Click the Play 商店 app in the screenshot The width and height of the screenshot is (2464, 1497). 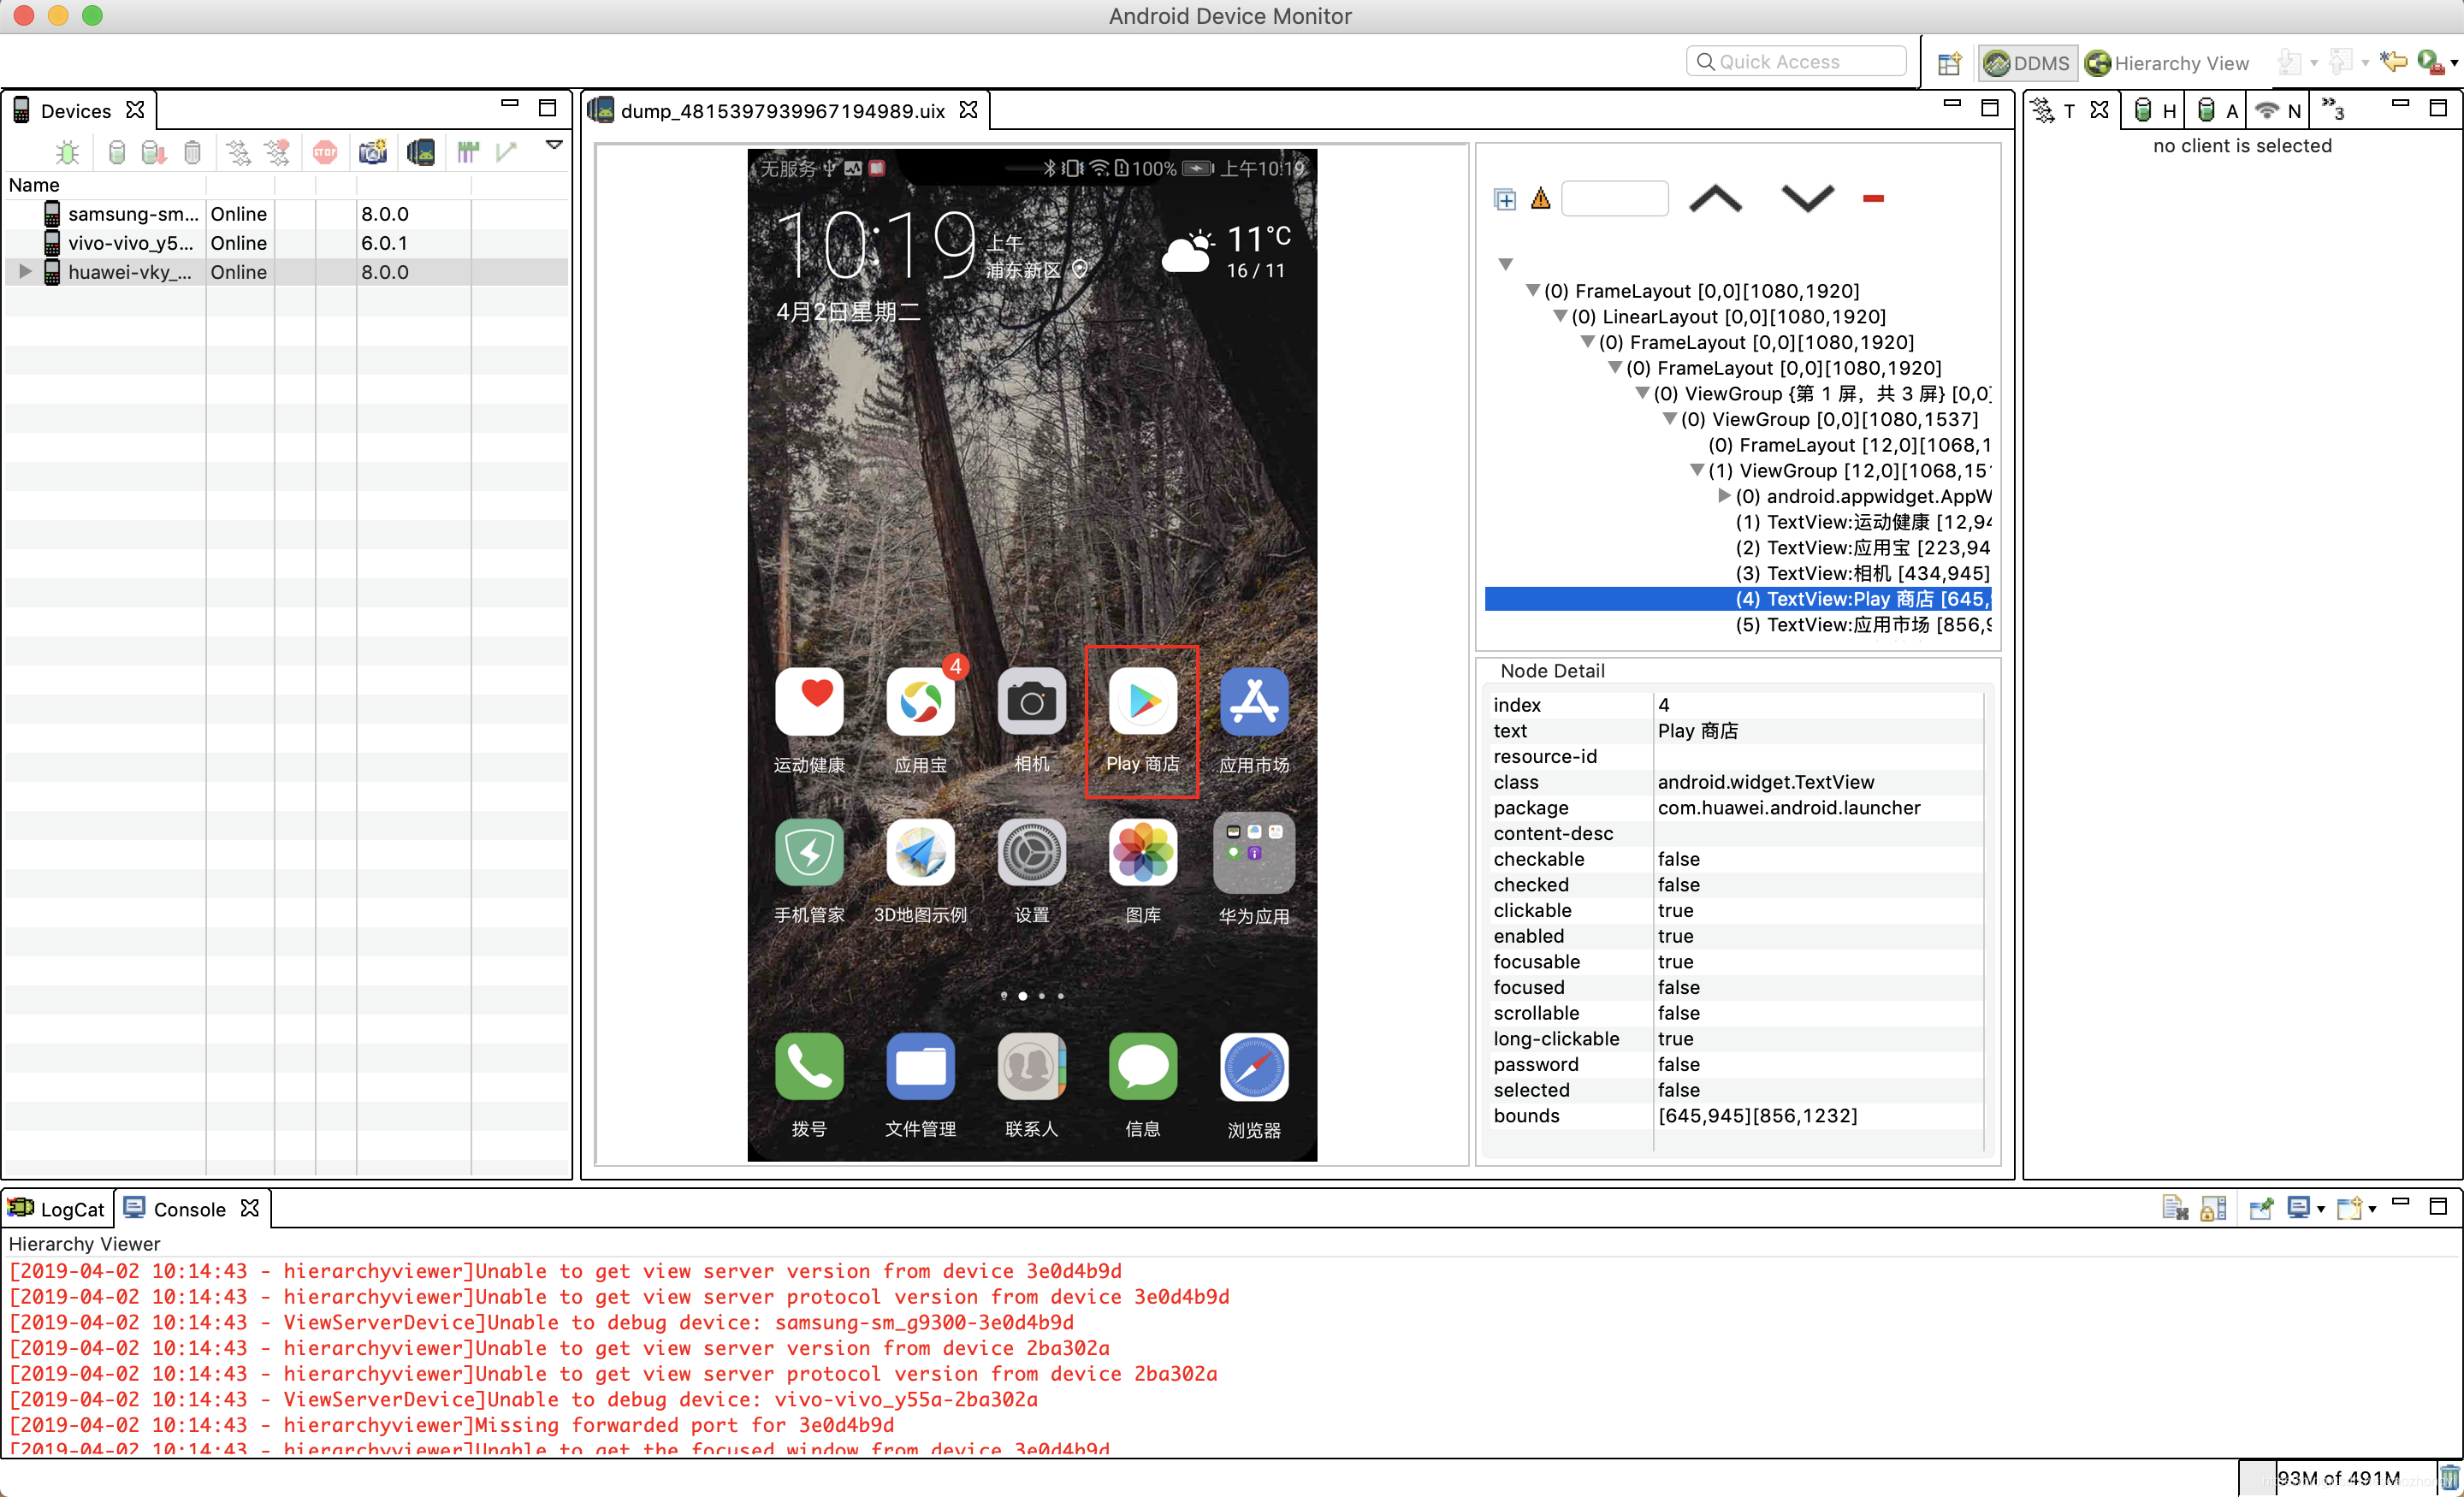click(x=1142, y=721)
